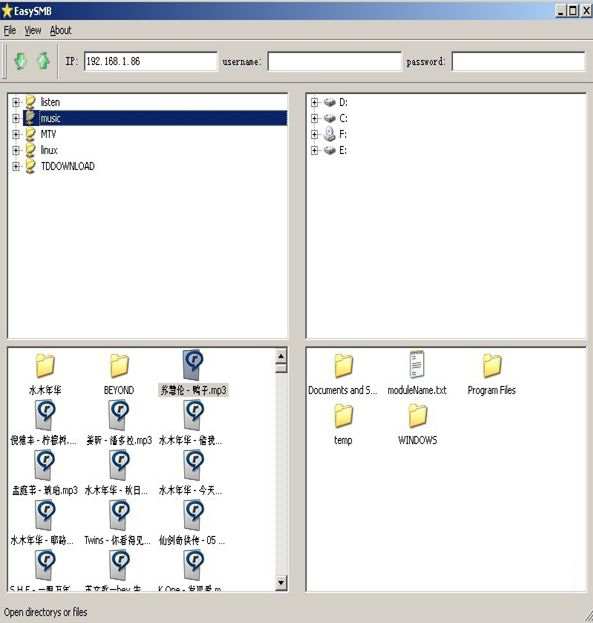593x623 pixels.
Task: Expand the F: drive node
Action: click(314, 134)
